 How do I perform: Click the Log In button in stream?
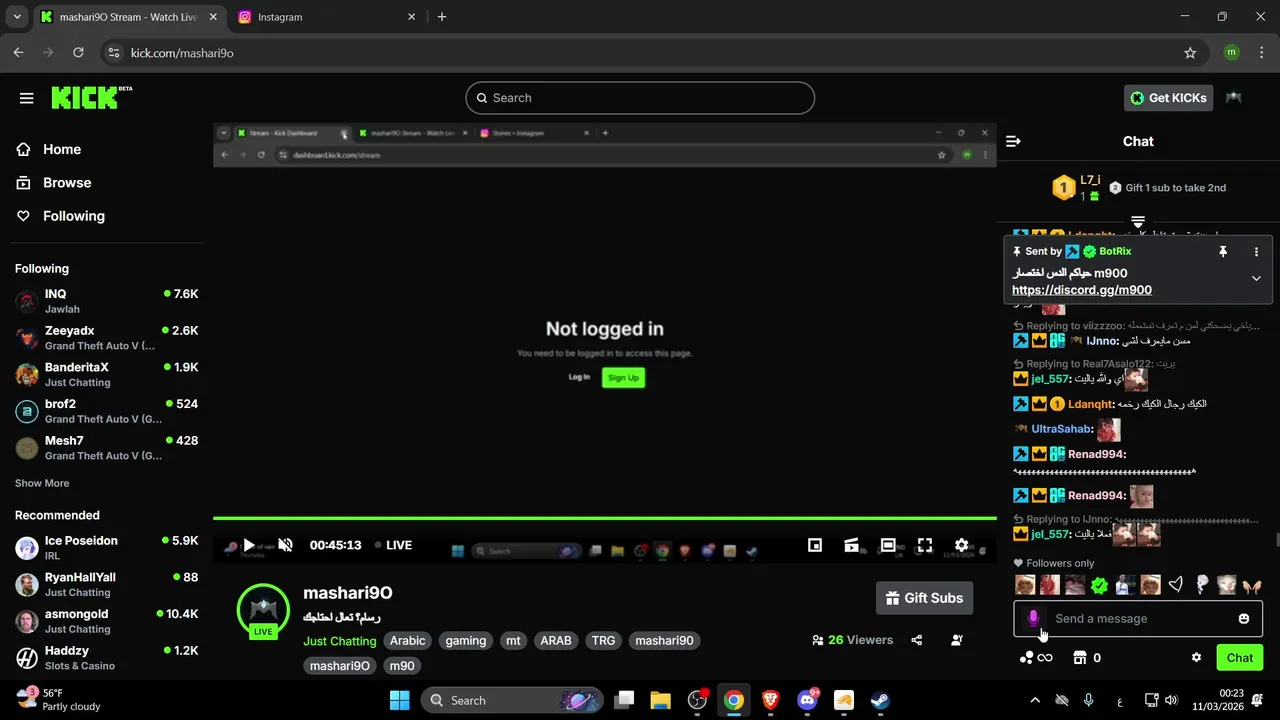(579, 377)
